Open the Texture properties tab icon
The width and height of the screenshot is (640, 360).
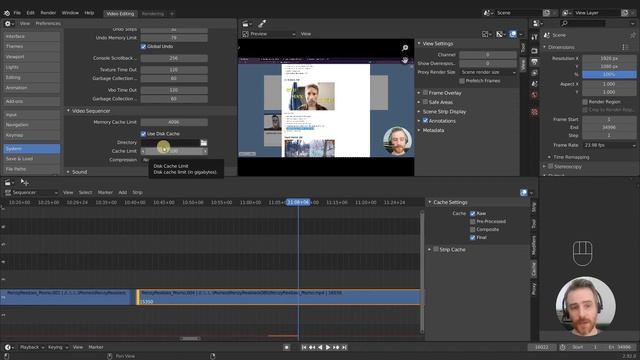pyautogui.click(x=534, y=112)
